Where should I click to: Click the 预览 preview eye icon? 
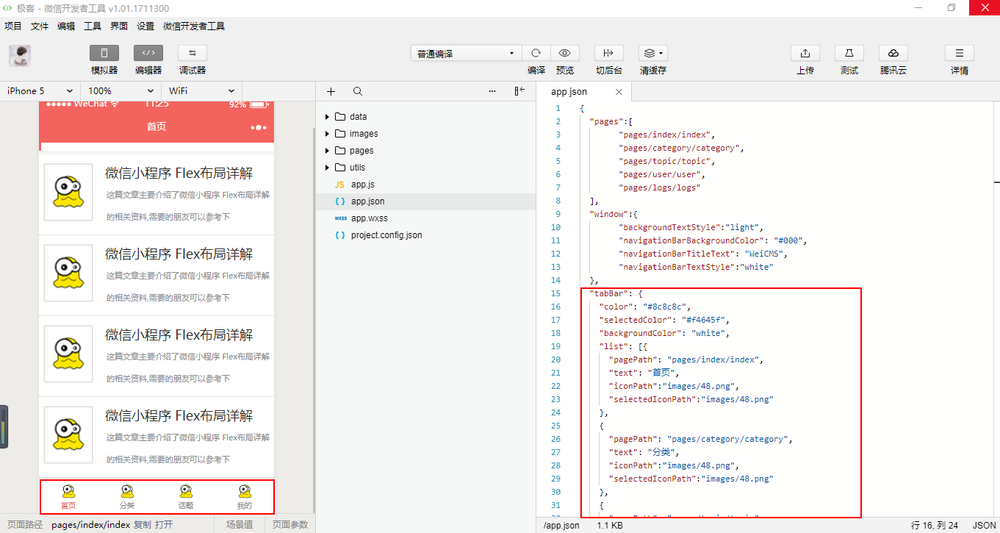pyautogui.click(x=565, y=53)
